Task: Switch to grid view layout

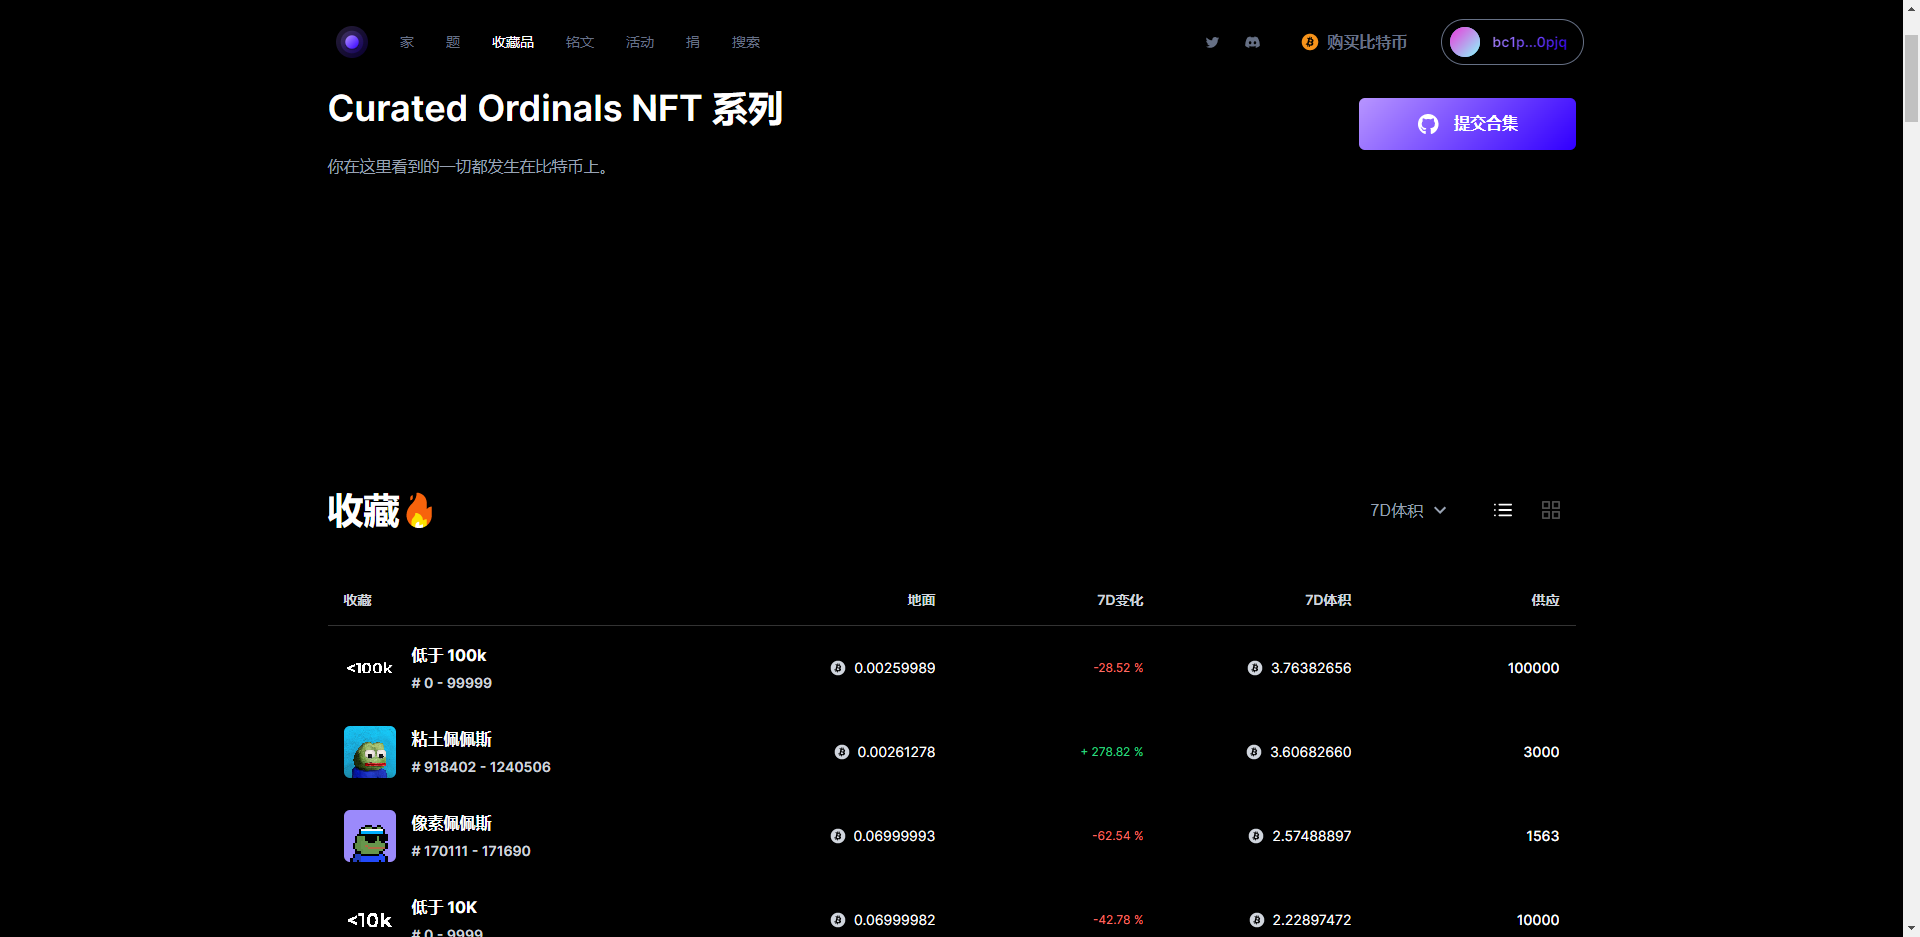Action: coord(1551,510)
